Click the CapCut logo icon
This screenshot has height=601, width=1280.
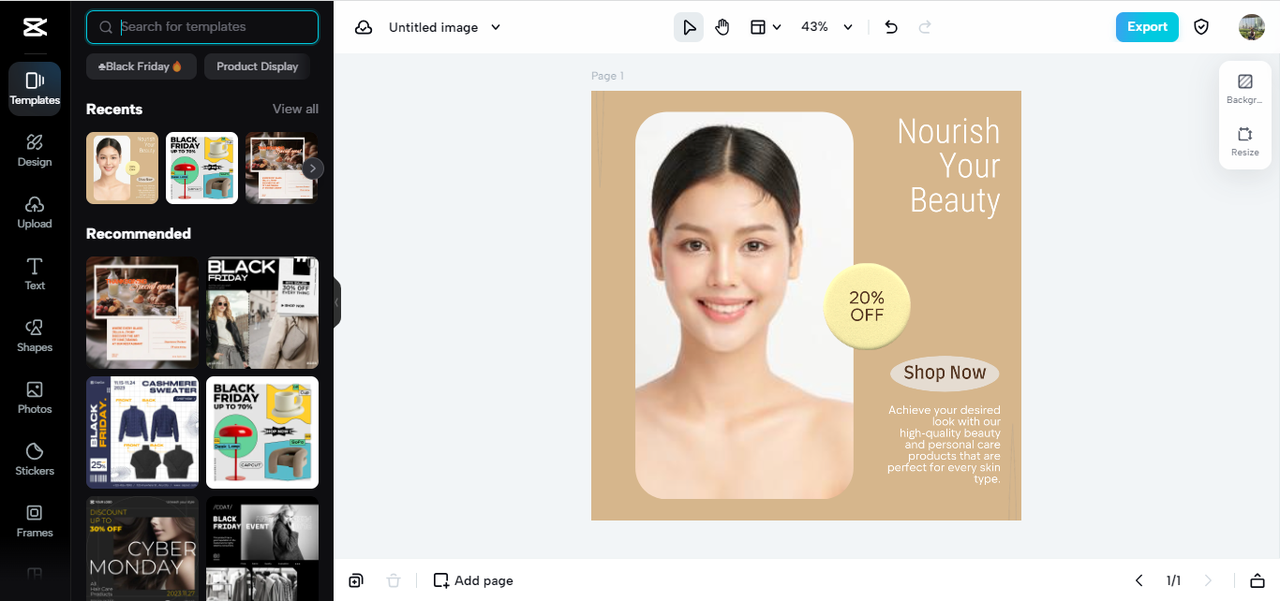(34, 27)
